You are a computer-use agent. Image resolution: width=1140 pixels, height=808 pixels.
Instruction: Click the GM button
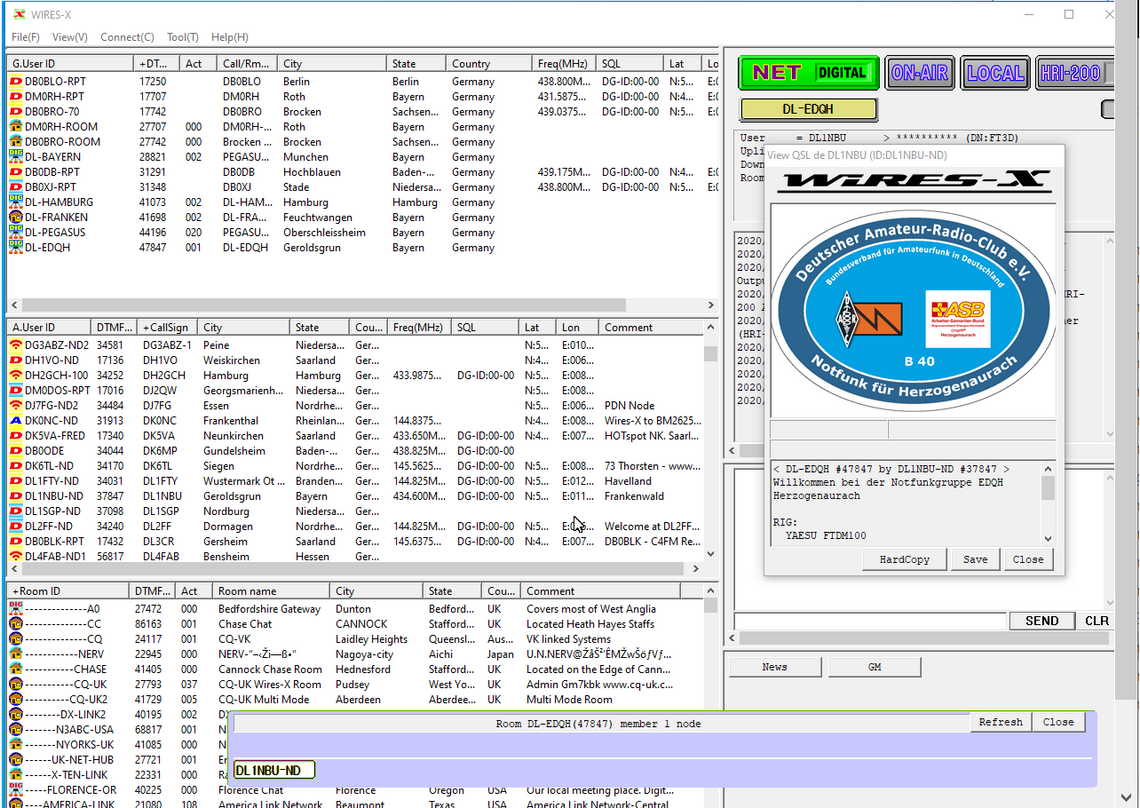(875, 667)
